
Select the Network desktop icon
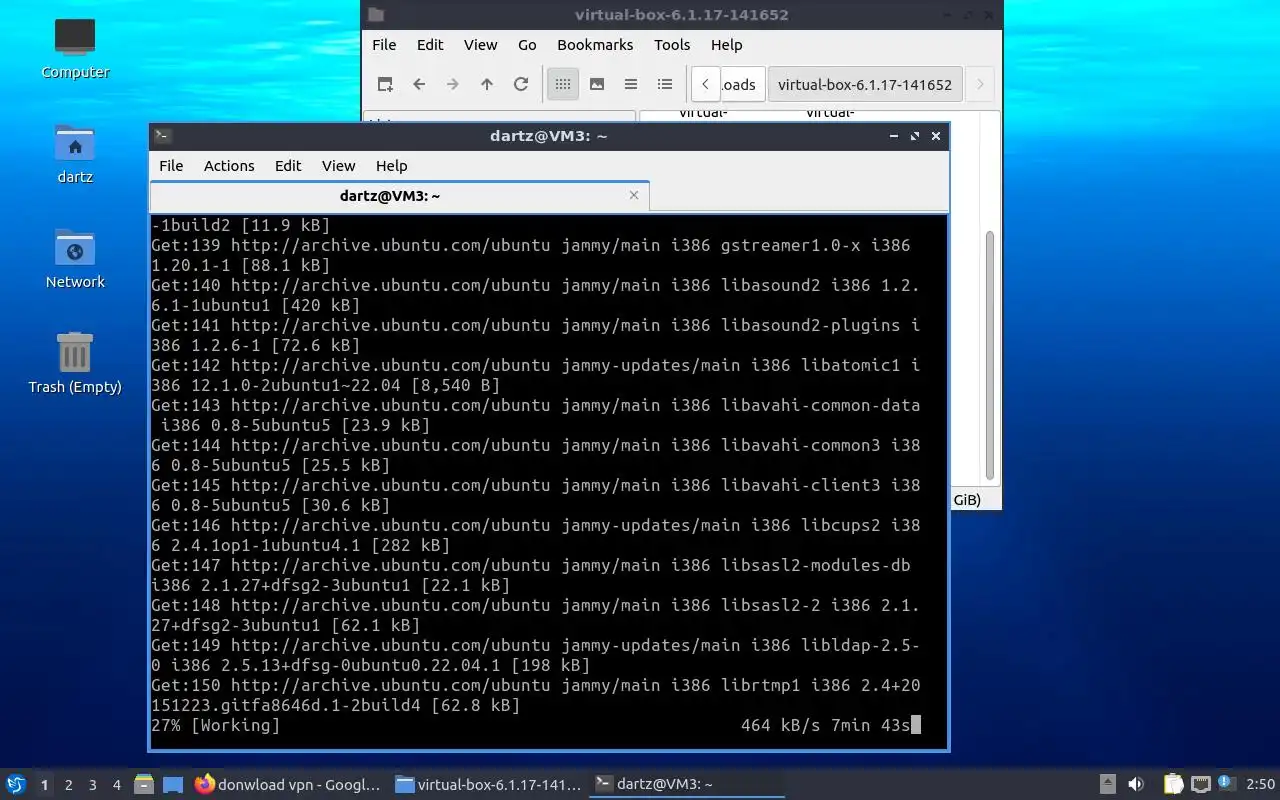click(x=75, y=259)
